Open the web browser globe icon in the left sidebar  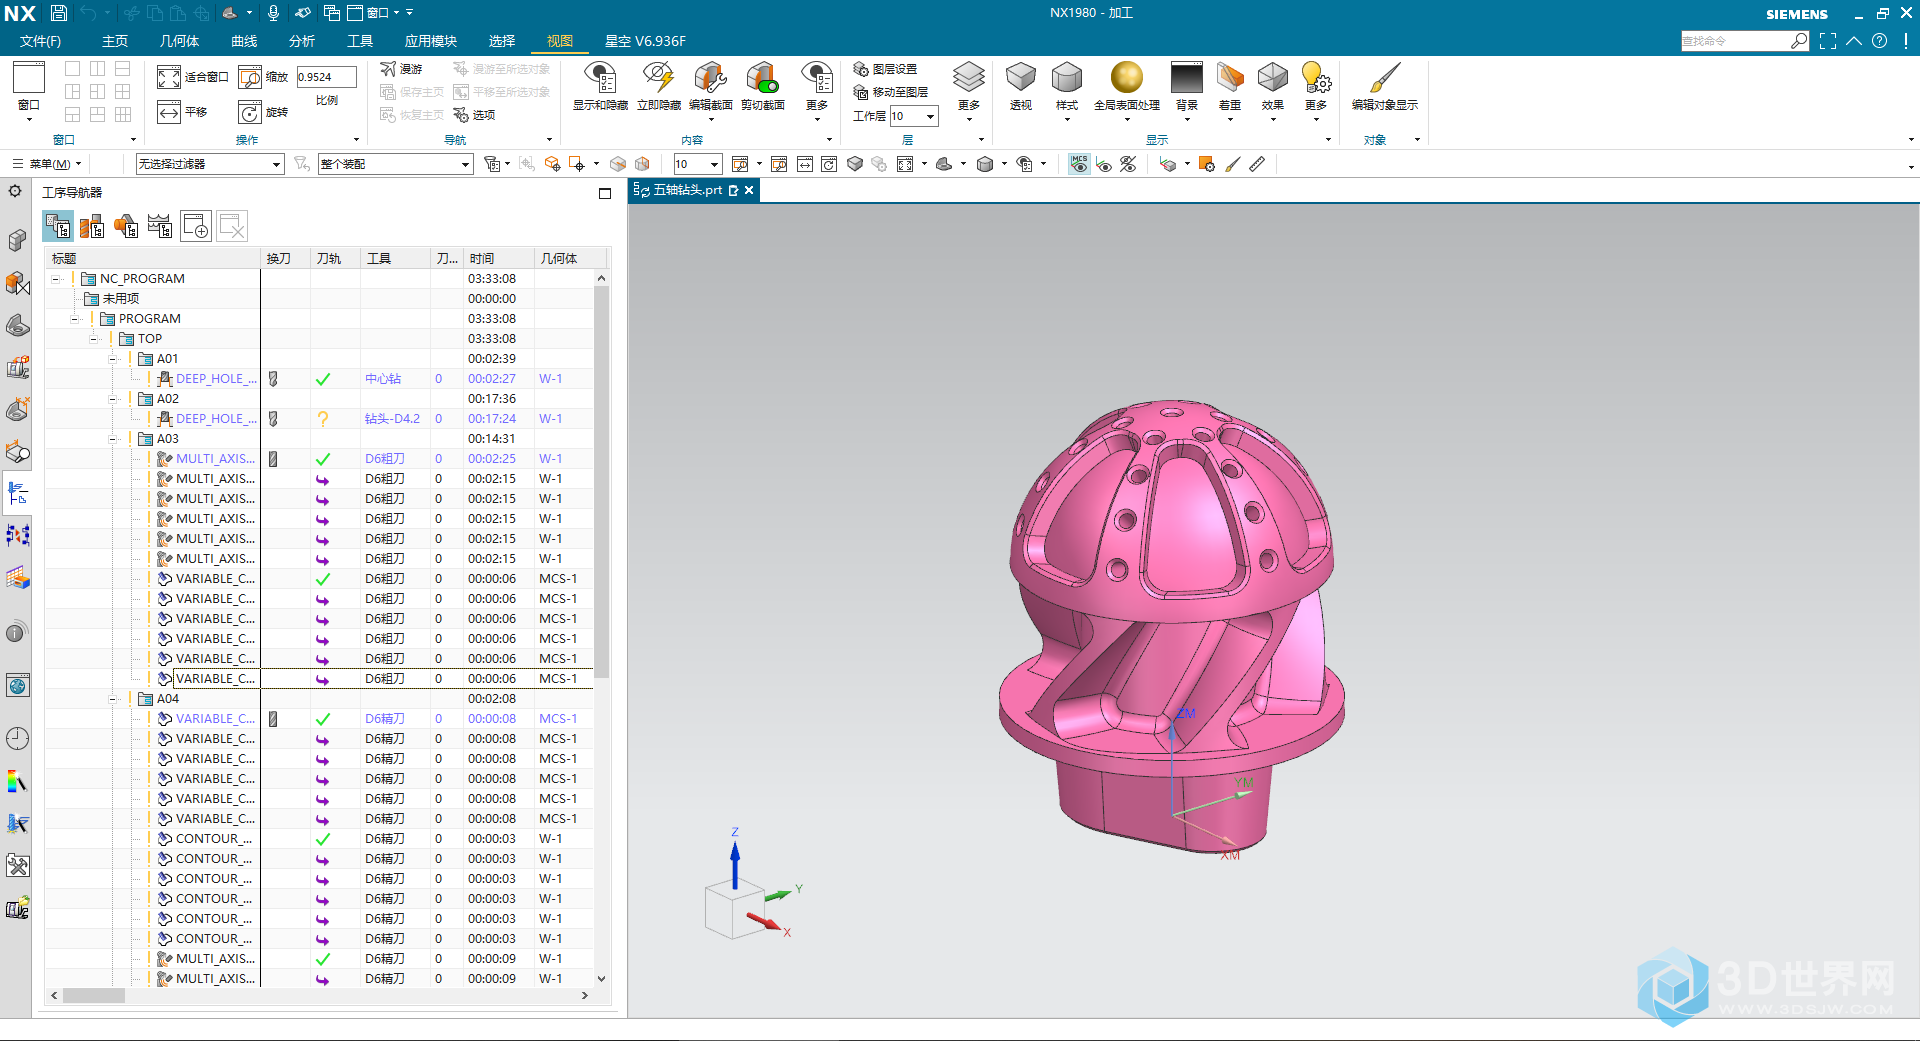18,686
